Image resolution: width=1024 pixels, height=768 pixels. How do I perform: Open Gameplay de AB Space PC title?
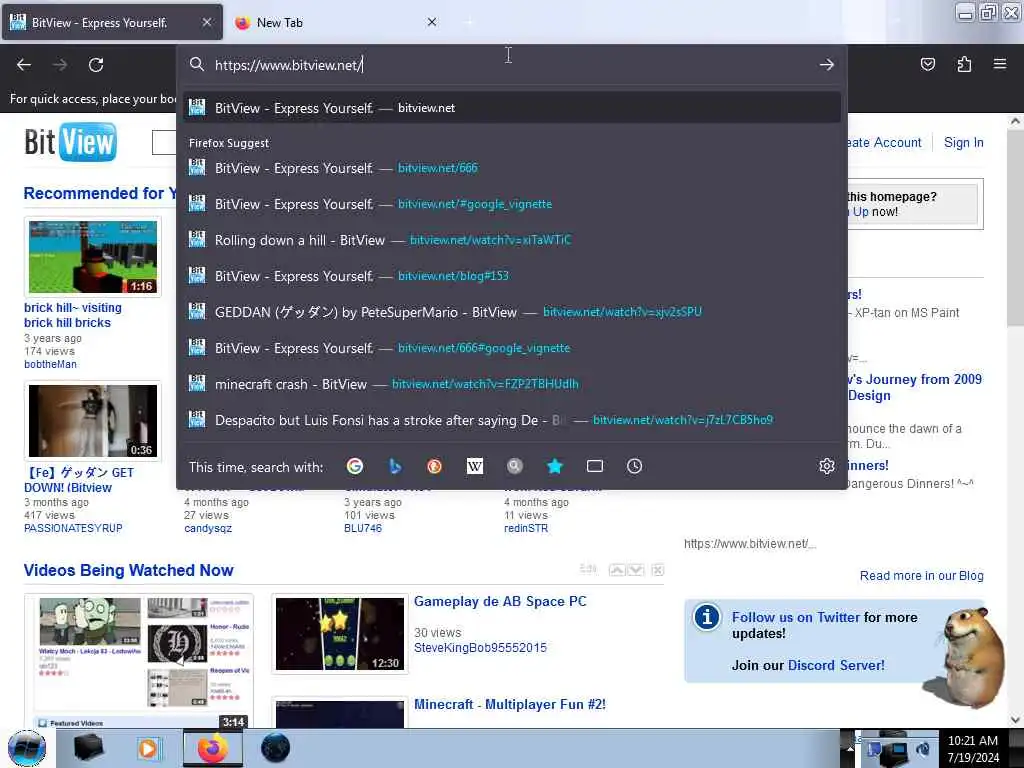[x=500, y=601]
